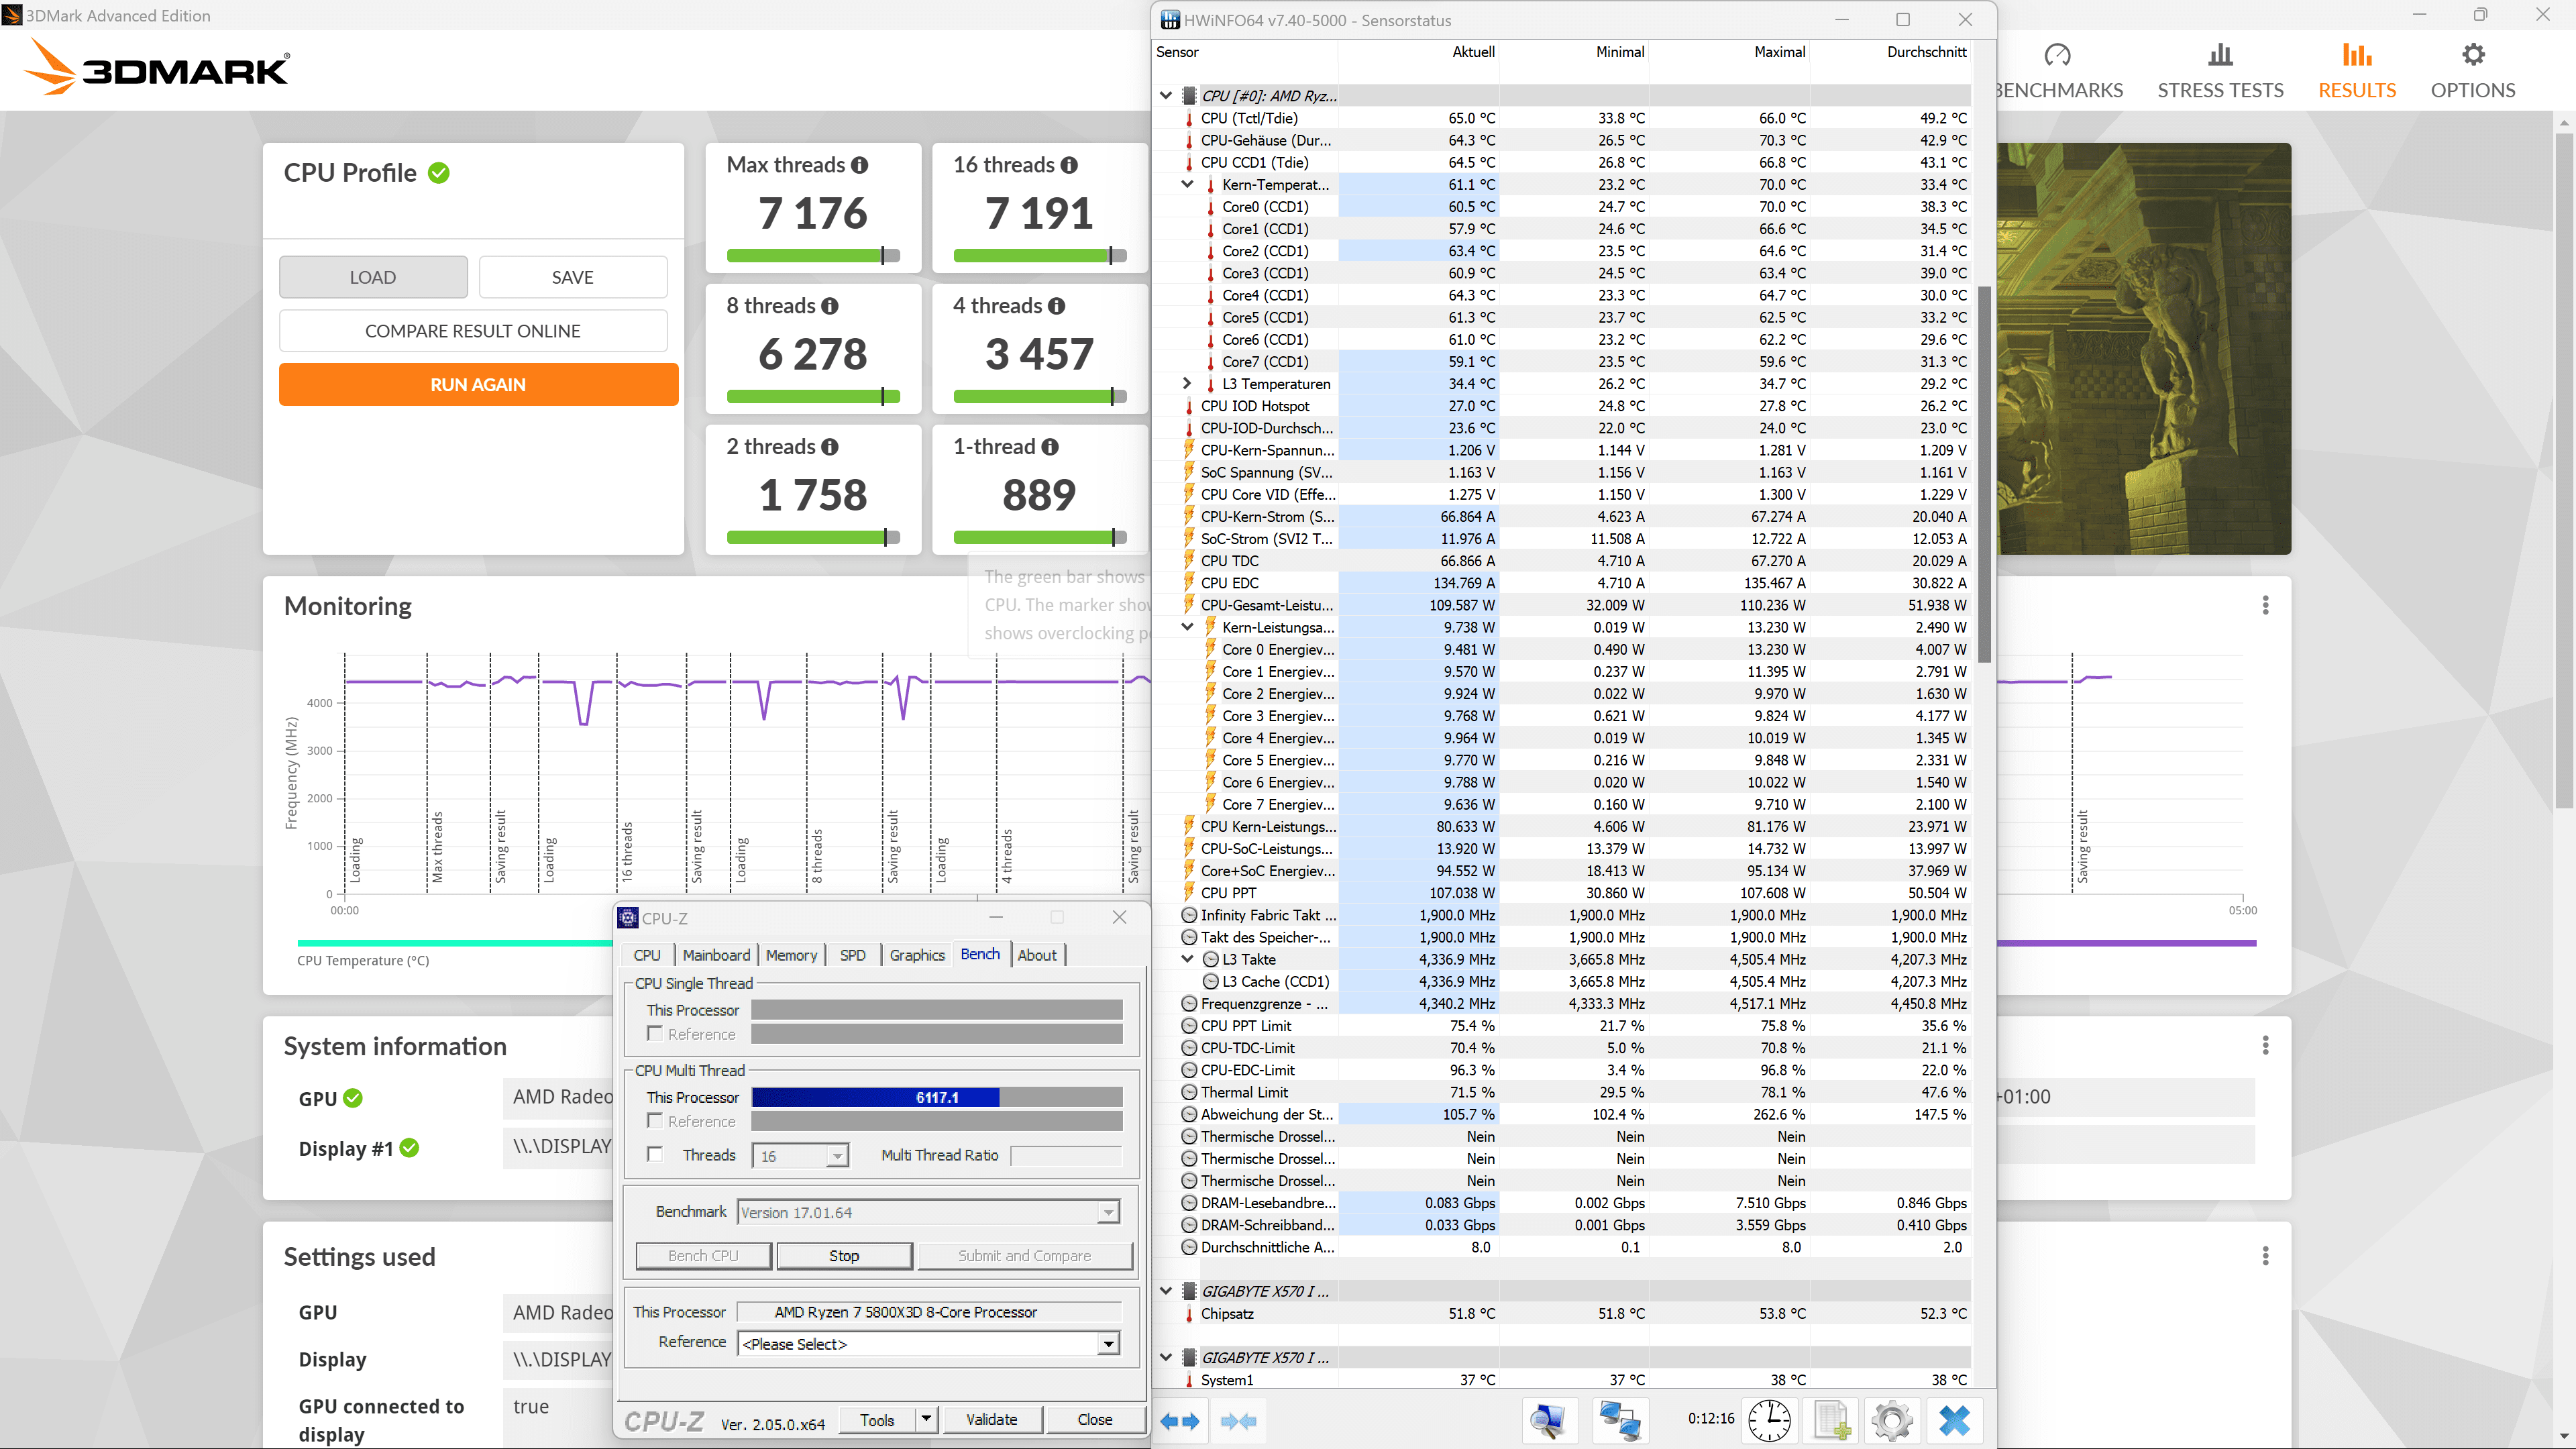Open the Monitoring panel three-dot menu
The image size is (2576, 1449).
[2265, 605]
